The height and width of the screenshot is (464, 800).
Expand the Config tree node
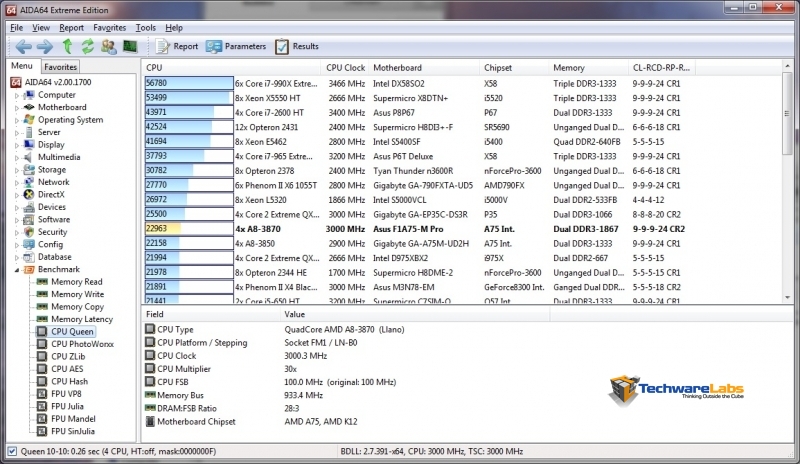pyautogui.click(x=17, y=245)
